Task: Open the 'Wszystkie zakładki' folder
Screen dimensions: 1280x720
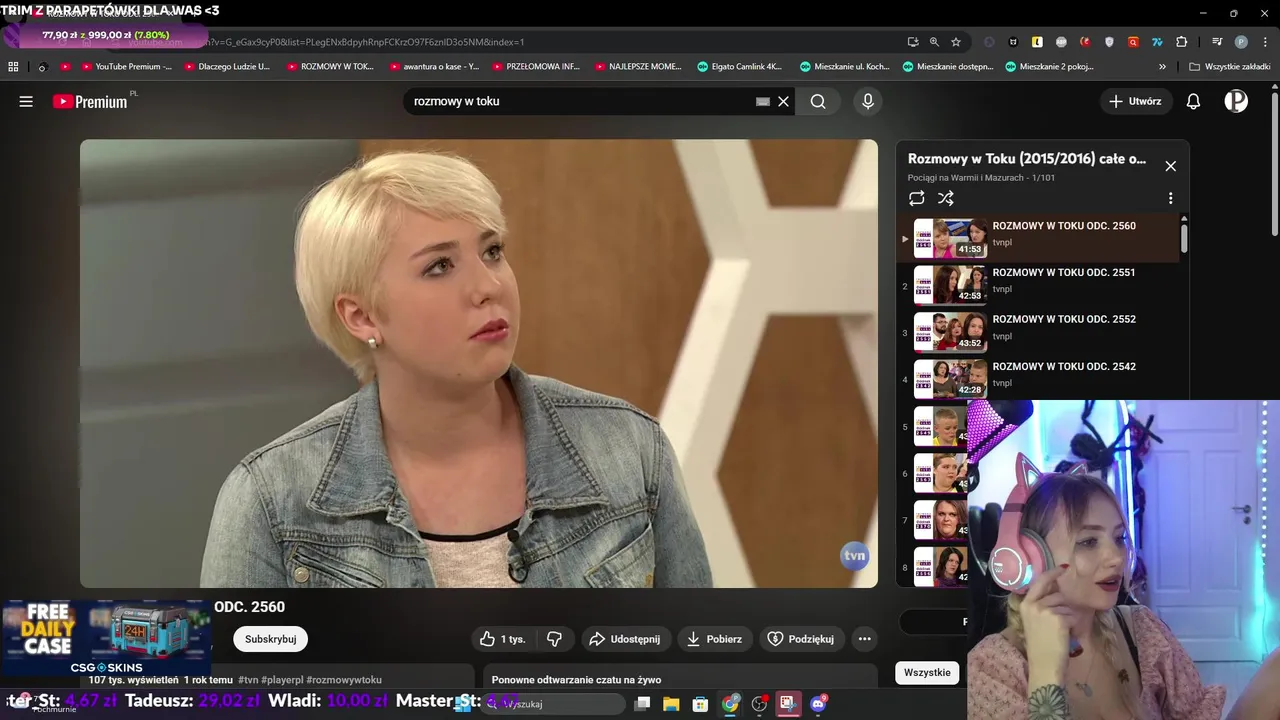Action: [x=1230, y=67]
